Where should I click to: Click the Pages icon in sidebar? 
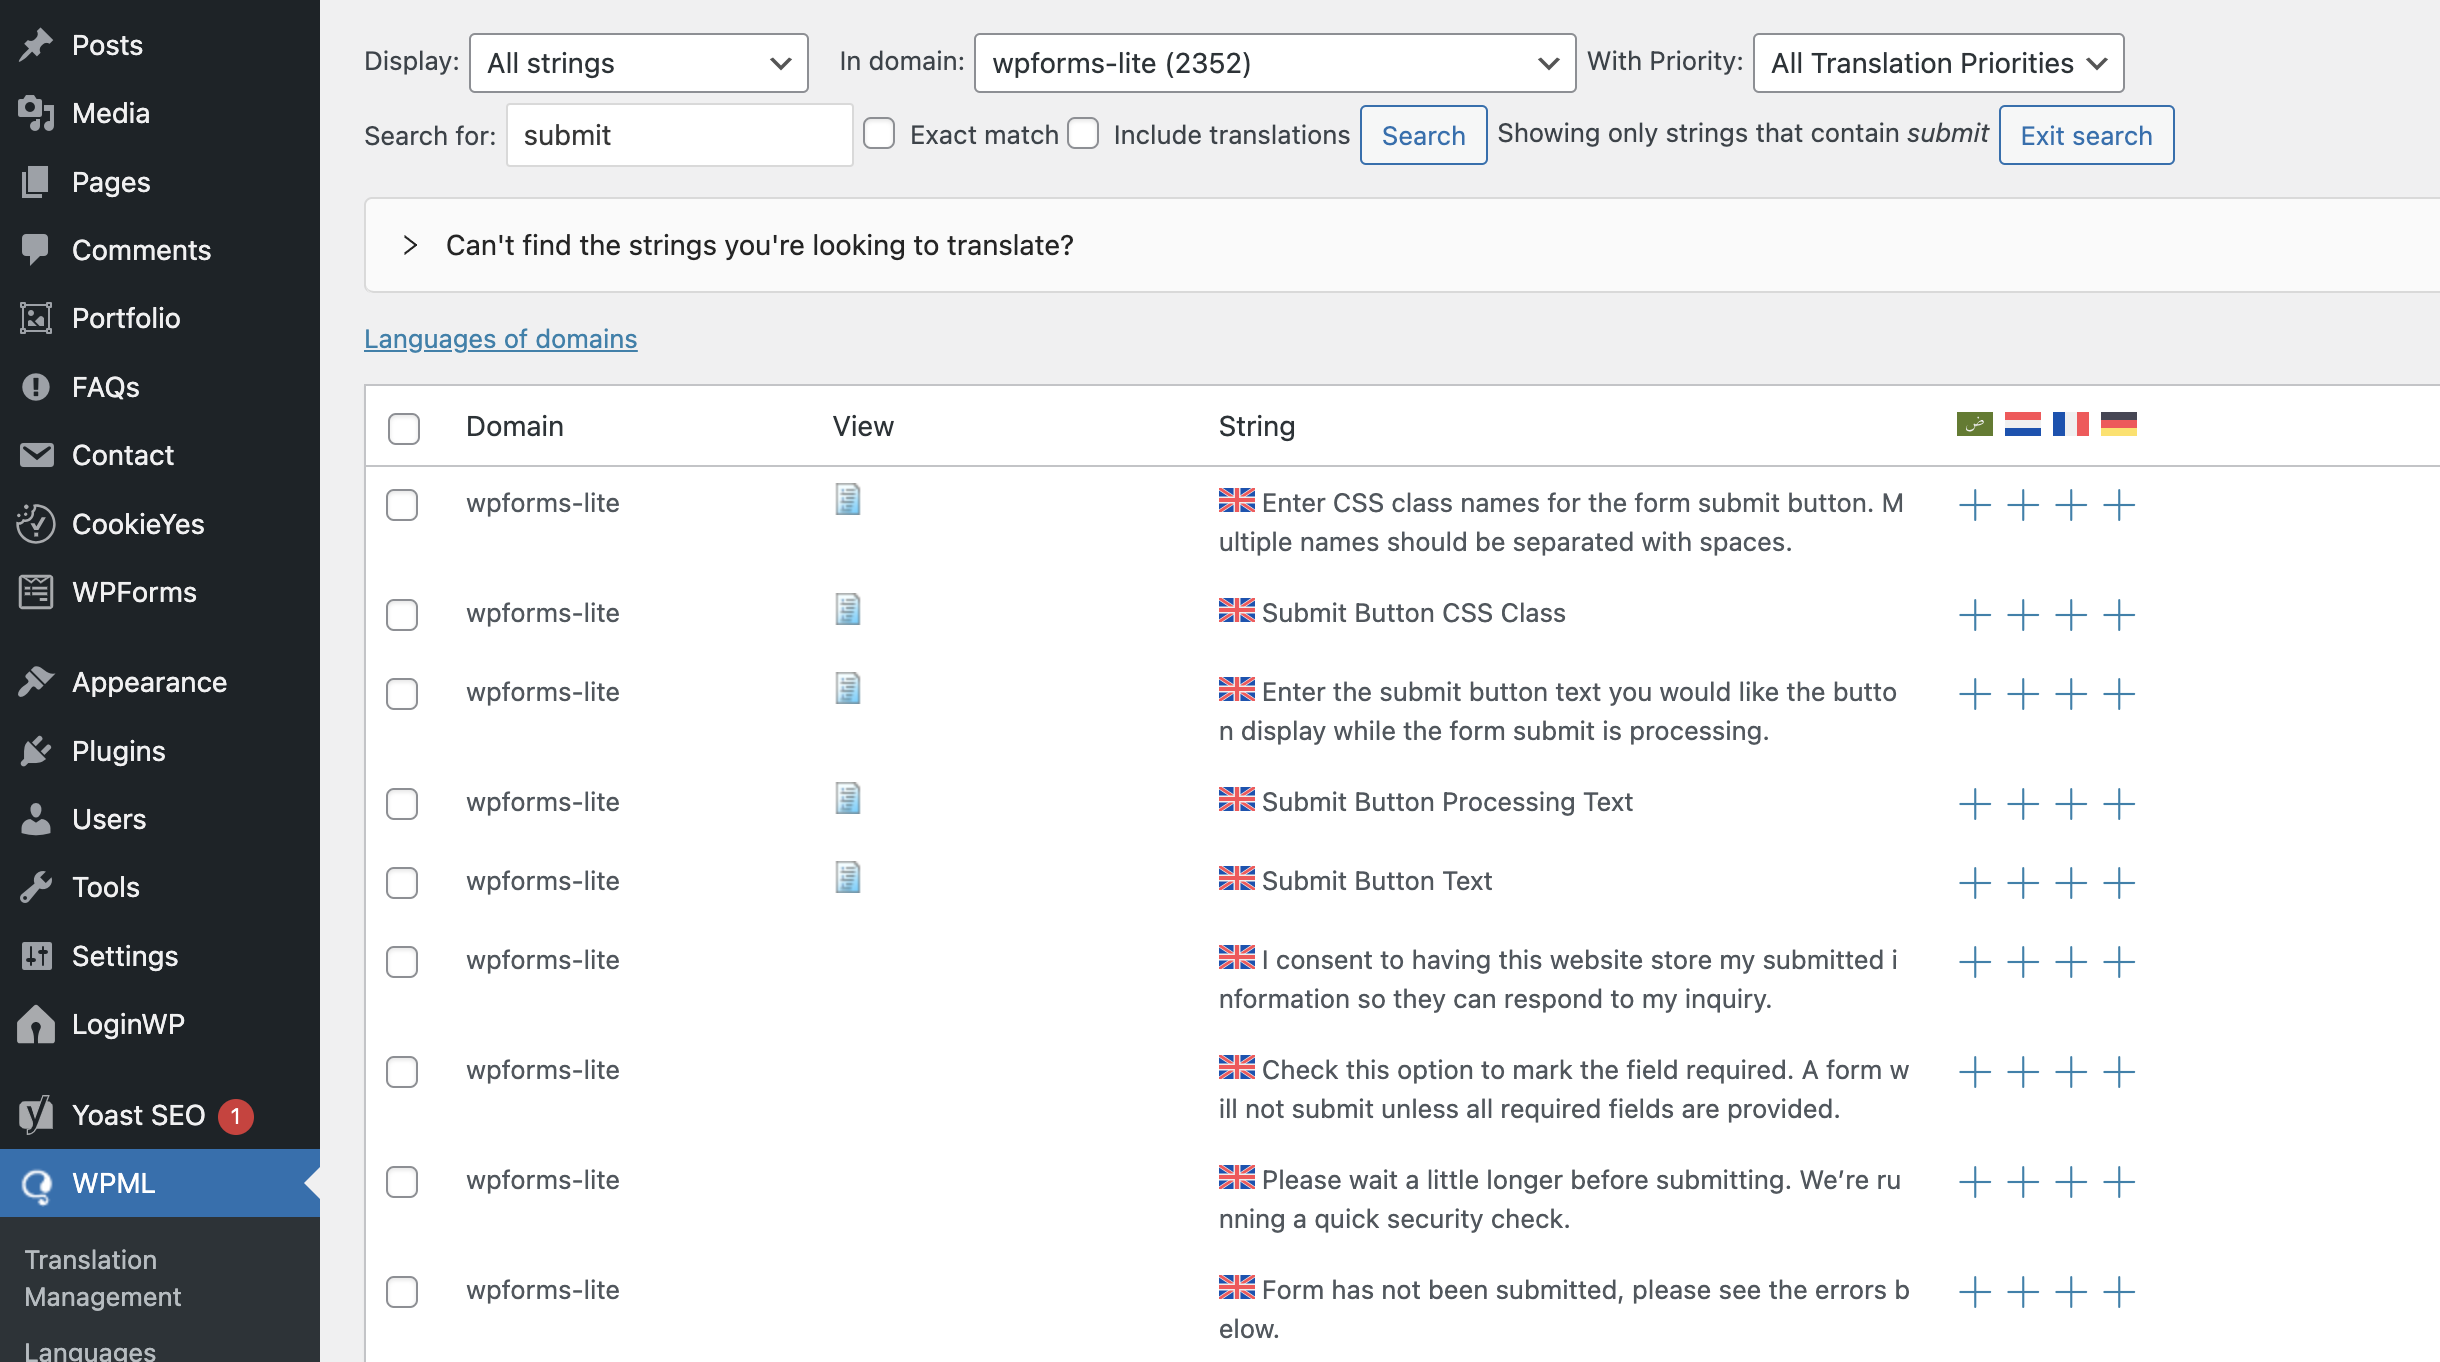(36, 182)
